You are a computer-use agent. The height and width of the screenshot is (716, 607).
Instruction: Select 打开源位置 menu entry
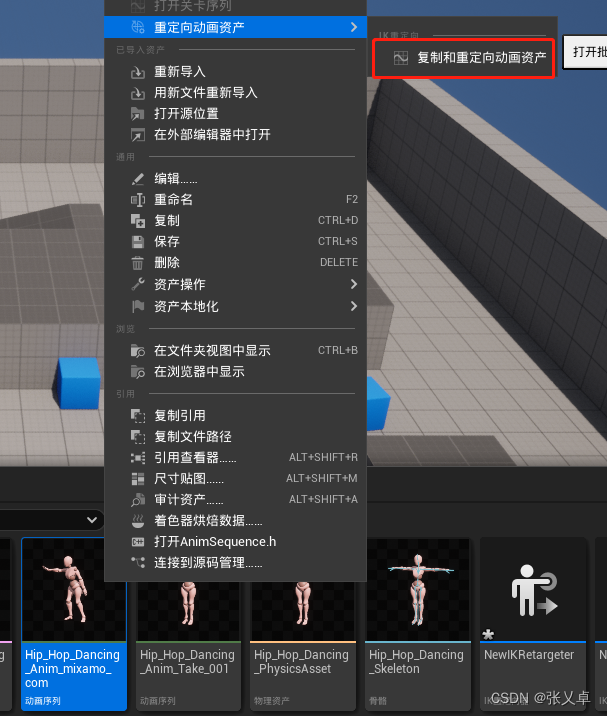[235, 114]
